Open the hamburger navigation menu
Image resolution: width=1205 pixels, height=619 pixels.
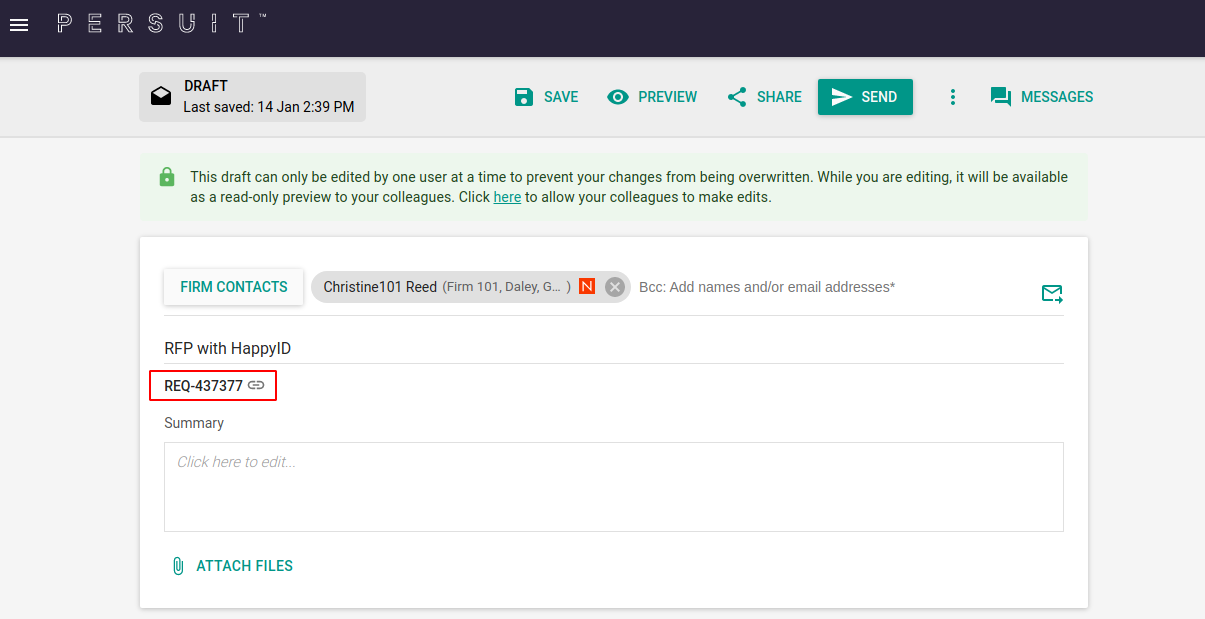(x=19, y=25)
